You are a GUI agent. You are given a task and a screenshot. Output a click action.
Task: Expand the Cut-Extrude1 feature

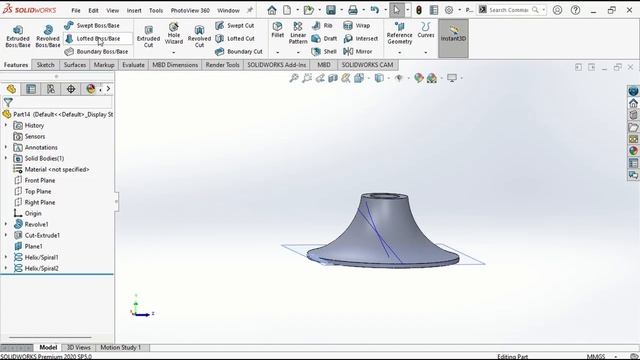6,236
